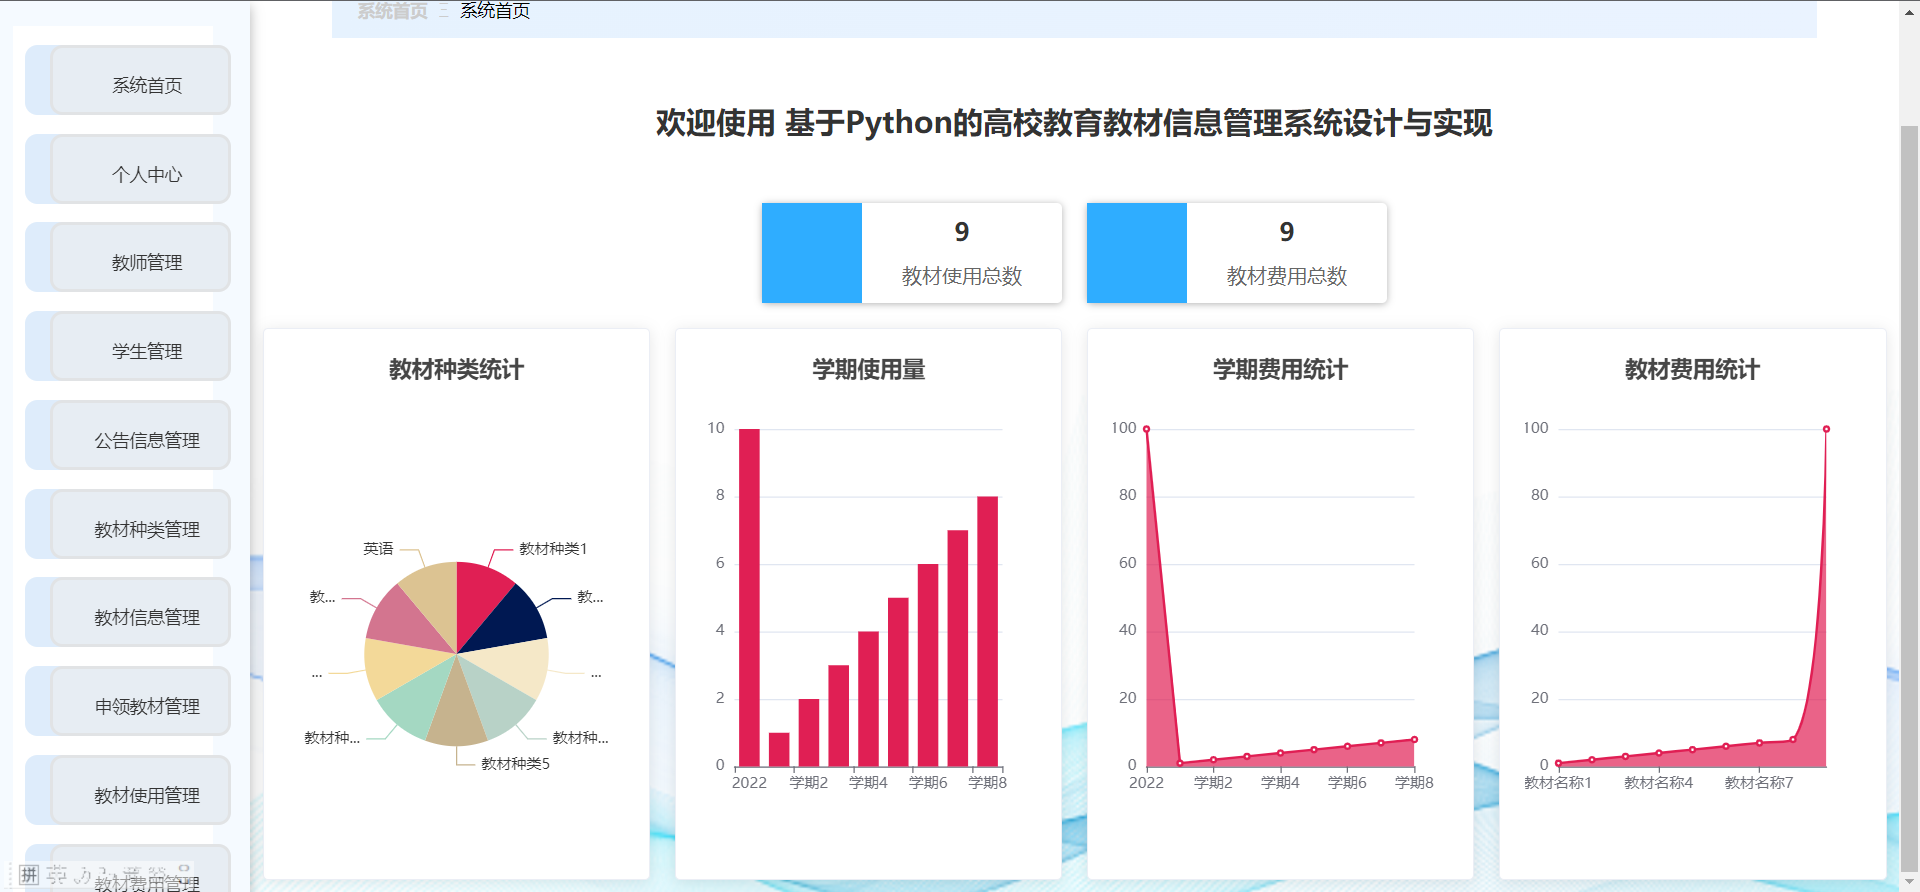Viewport: 1920px width, 892px height.
Task: Select the tan 教材种类5 pie slice
Action: (x=457, y=715)
